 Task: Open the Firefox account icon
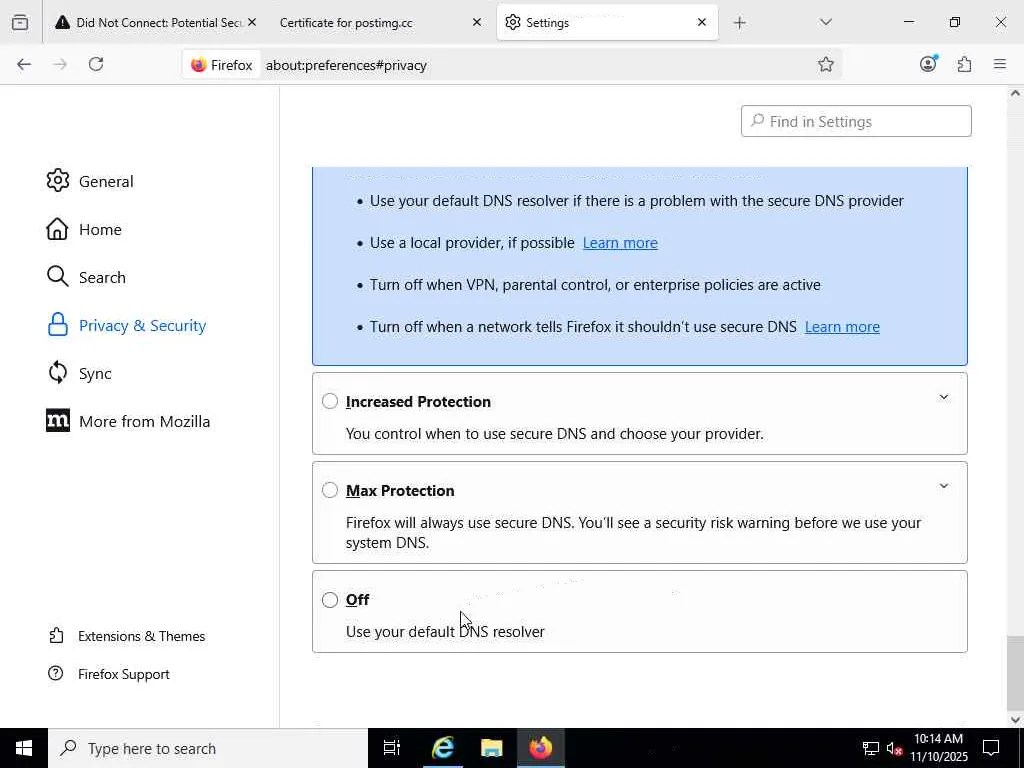pyautogui.click(x=928, y=64)
